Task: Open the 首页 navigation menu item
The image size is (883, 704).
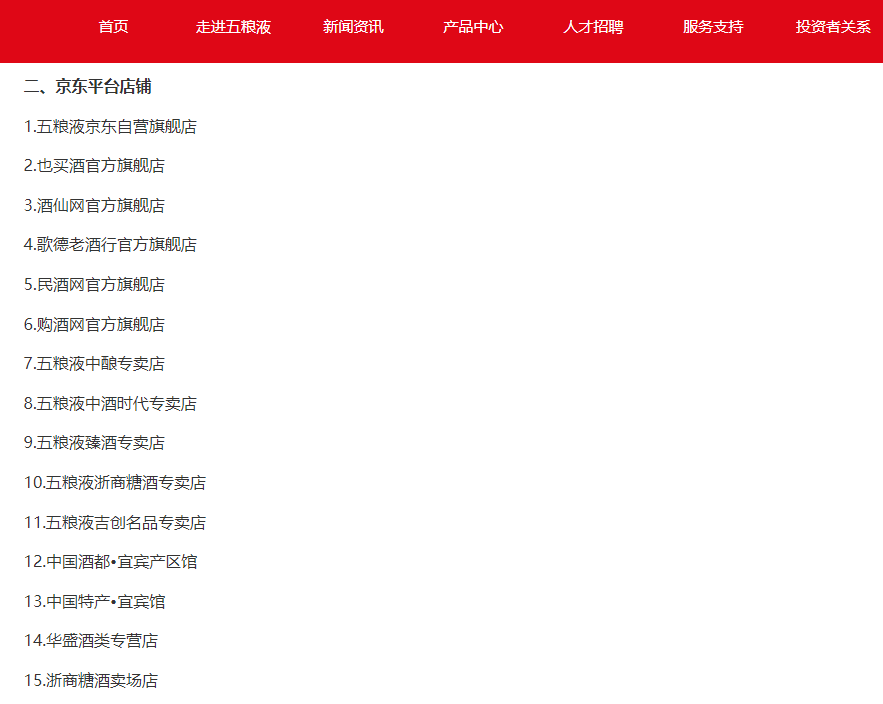Action: tap(111, 28)
